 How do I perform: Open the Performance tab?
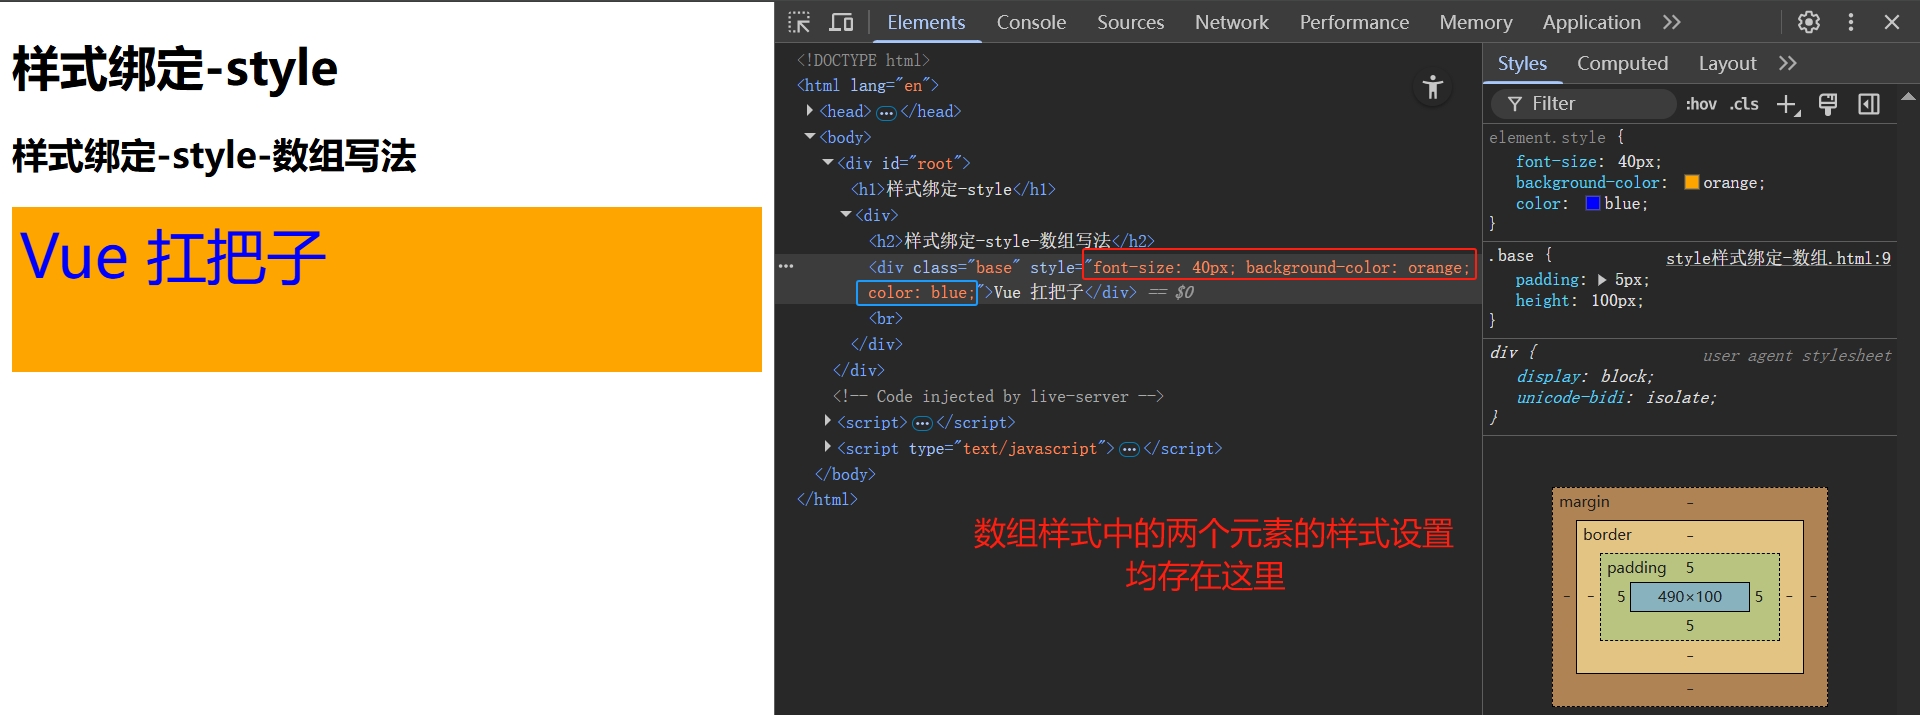pos(1354,22)
